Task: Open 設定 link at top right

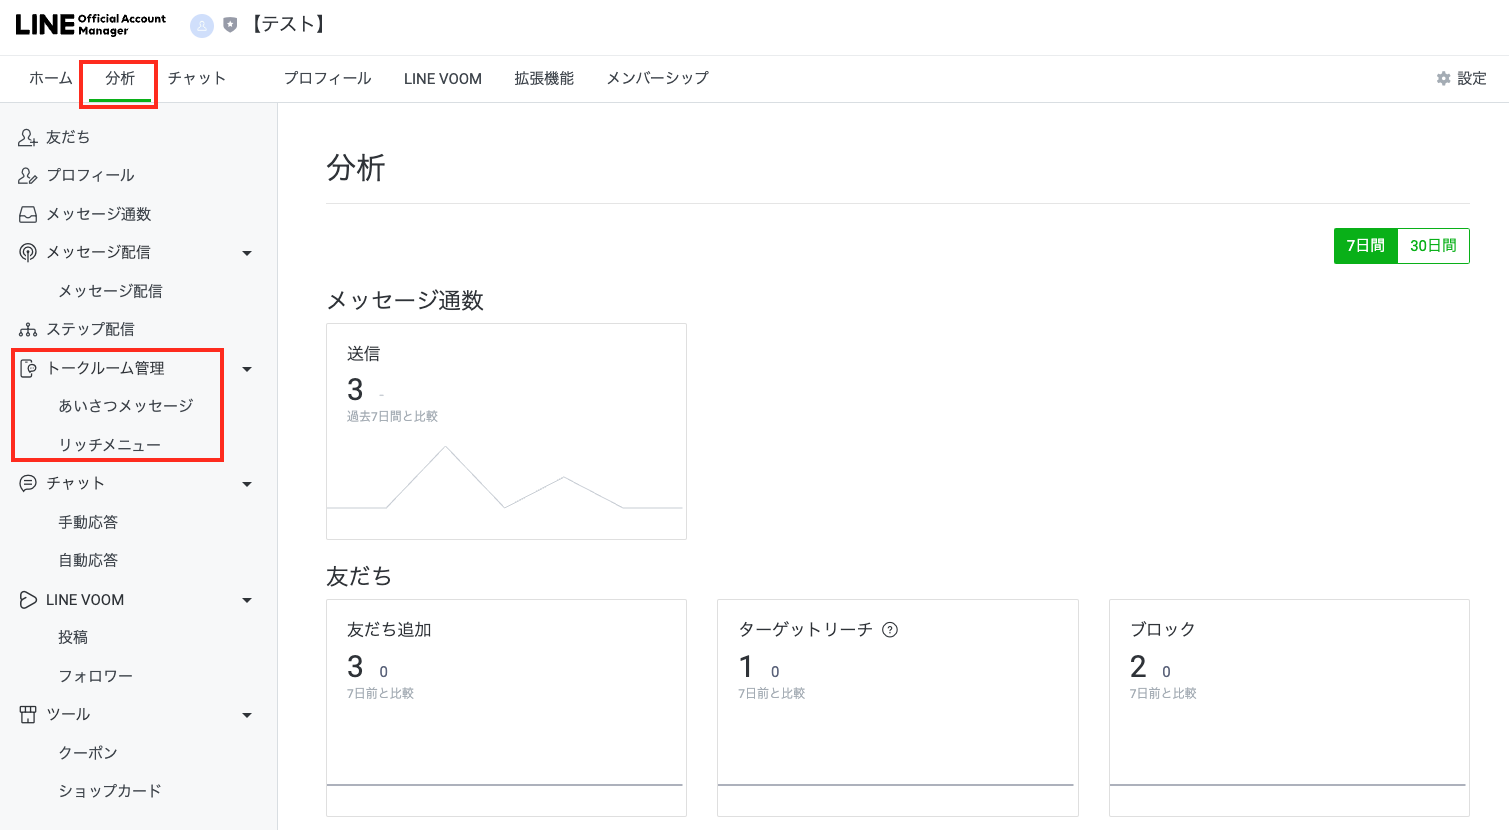Action: click(x=1461, y=78)
